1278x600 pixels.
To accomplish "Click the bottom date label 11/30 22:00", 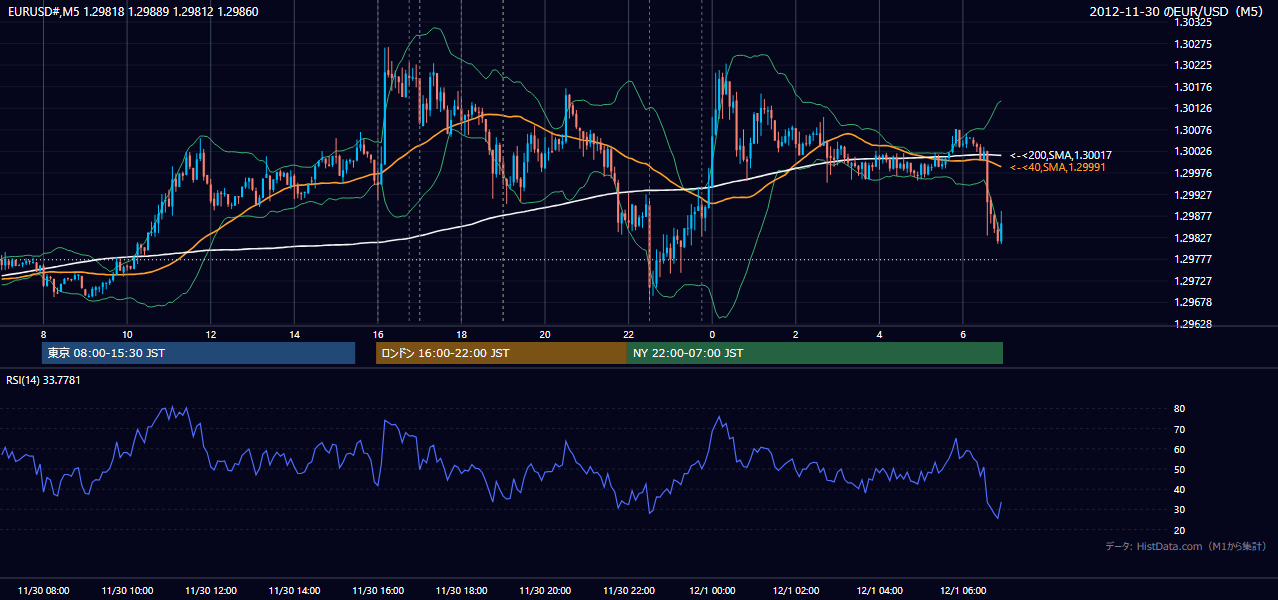I will tap(628, 591).
